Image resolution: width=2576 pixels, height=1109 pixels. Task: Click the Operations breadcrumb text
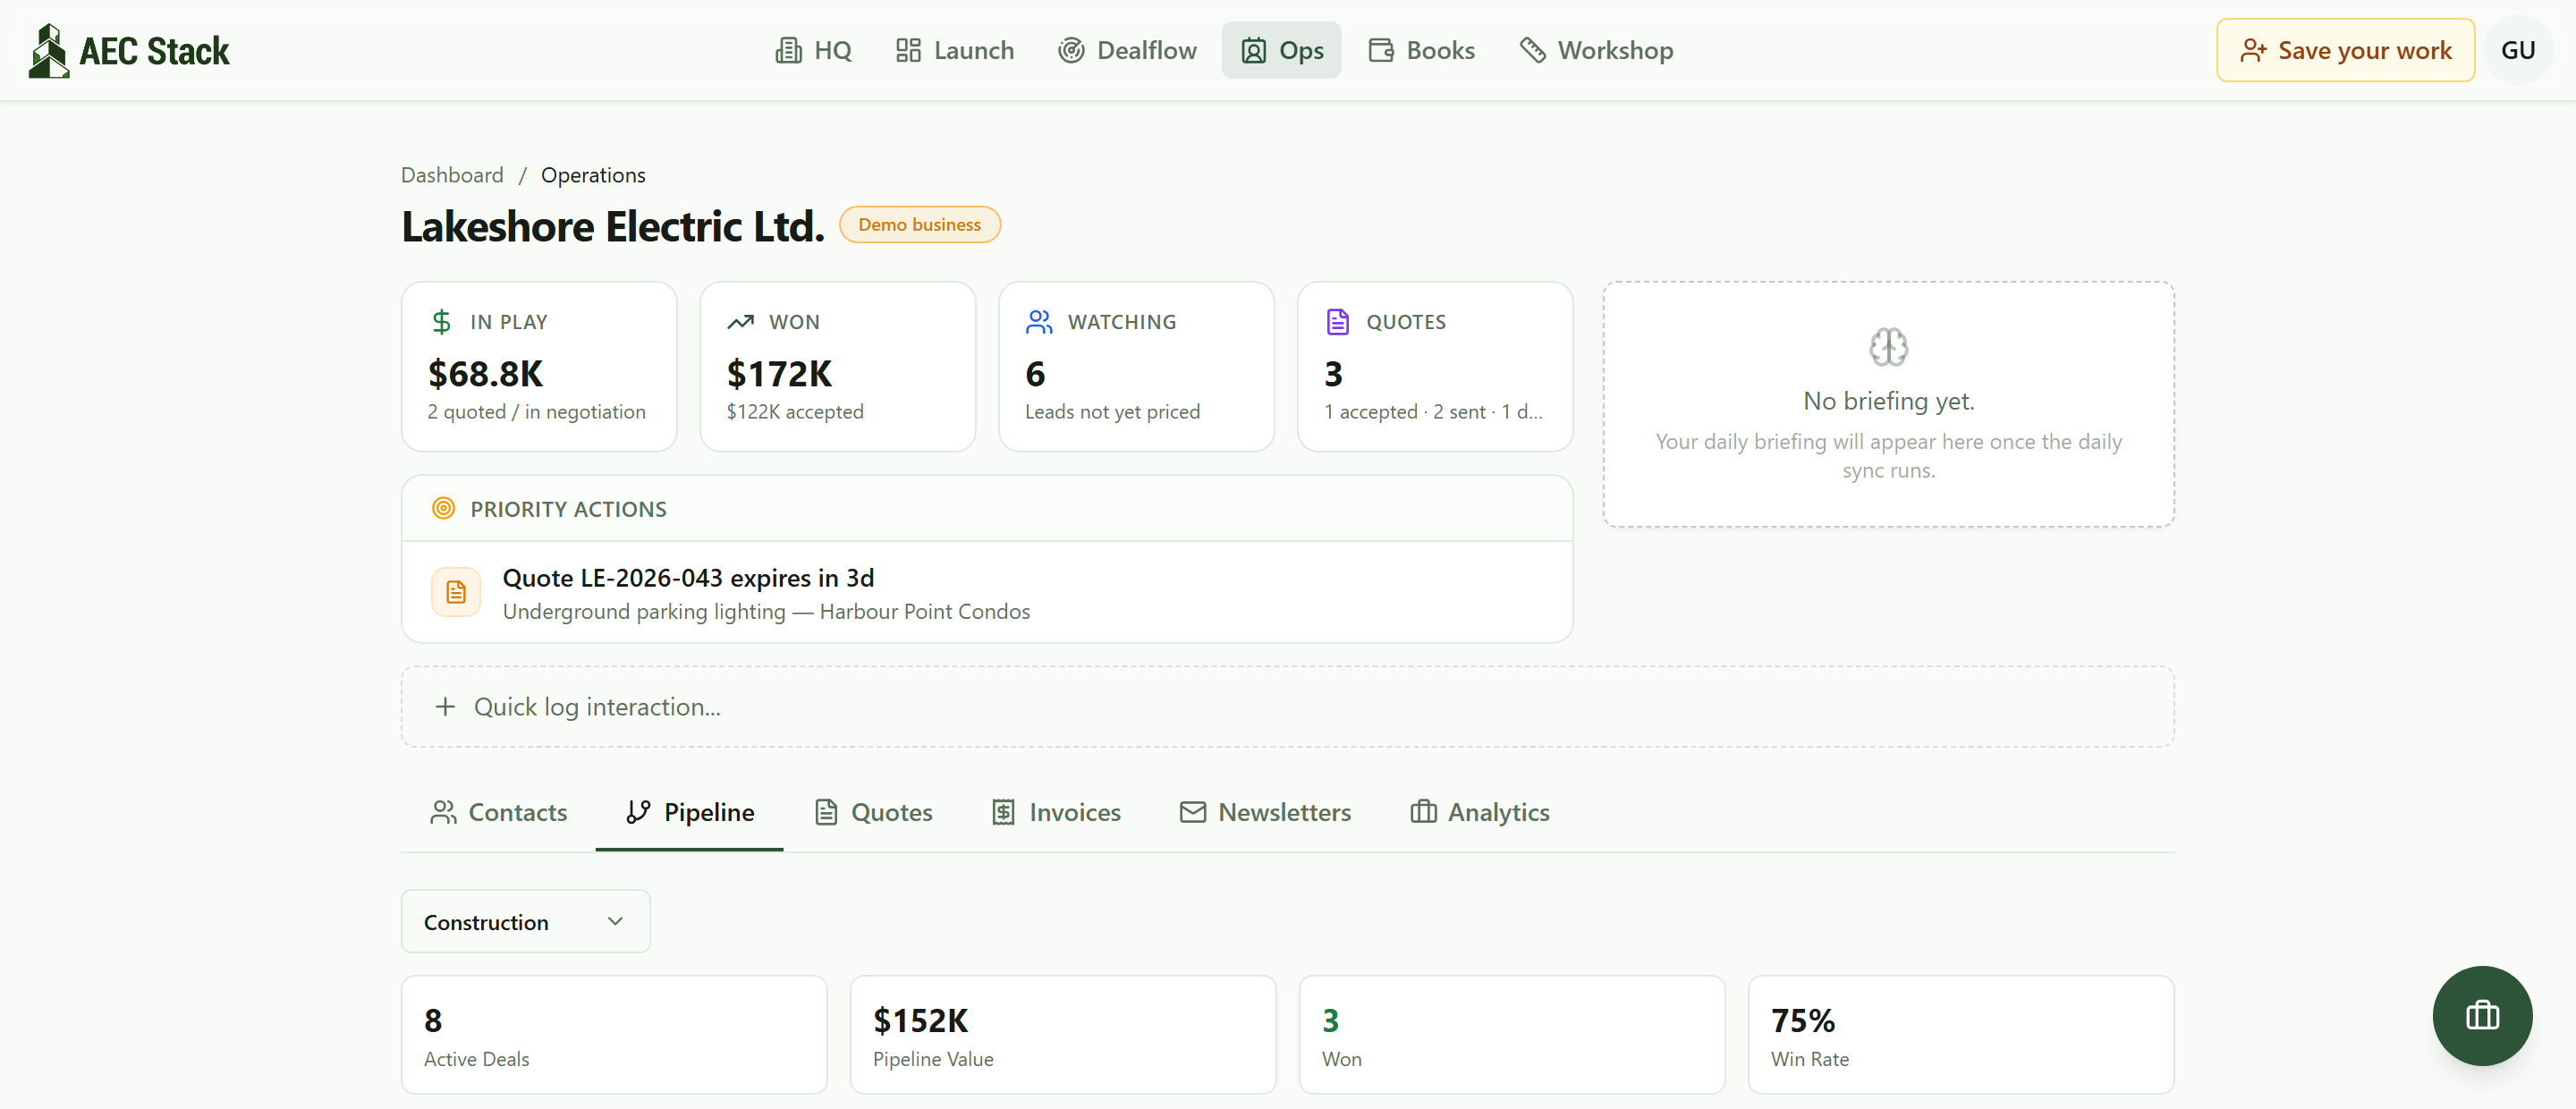pyautogui.click(x=593, y=175)
